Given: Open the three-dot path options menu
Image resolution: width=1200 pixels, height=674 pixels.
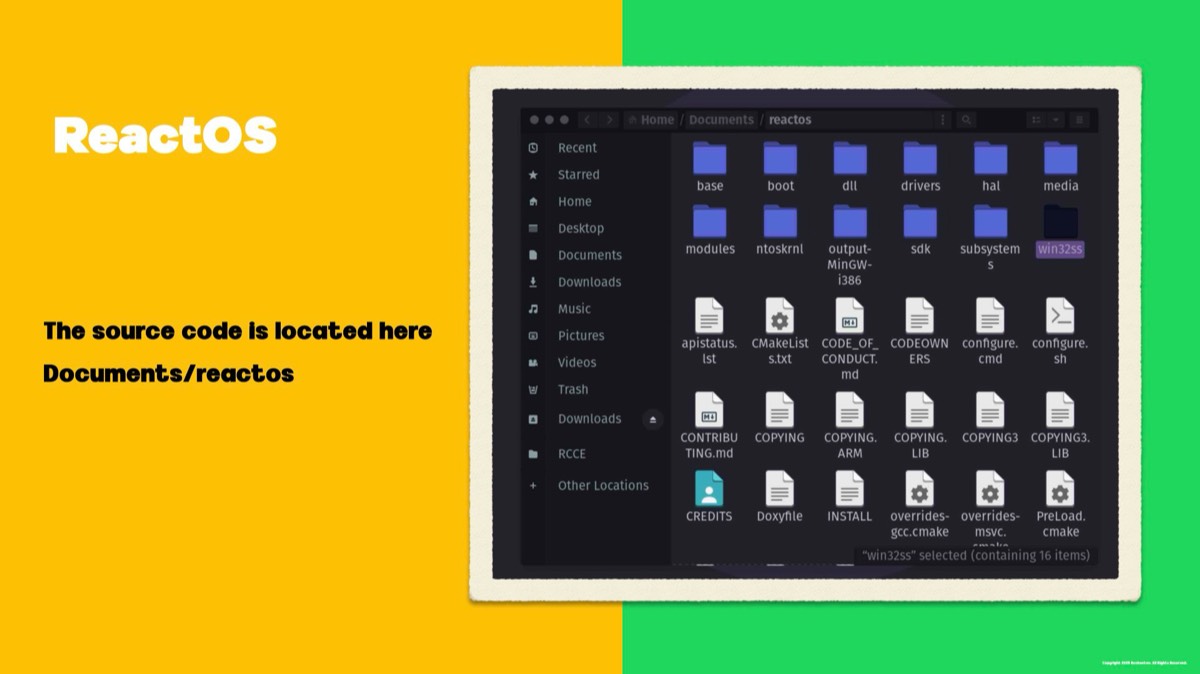Looking at the screenshot, I should tap(942, 120).
